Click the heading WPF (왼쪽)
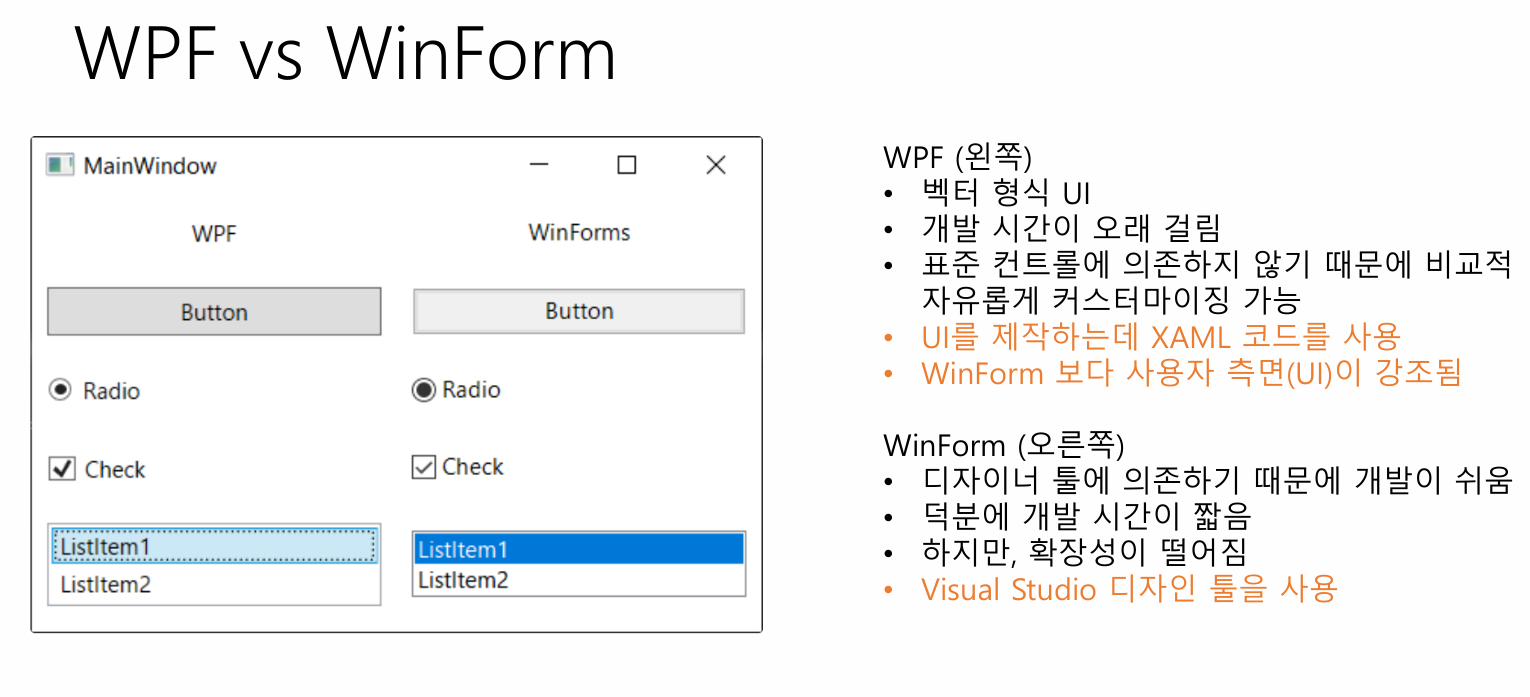Screen dimensions: 1530x697 [x=958, y=157]
